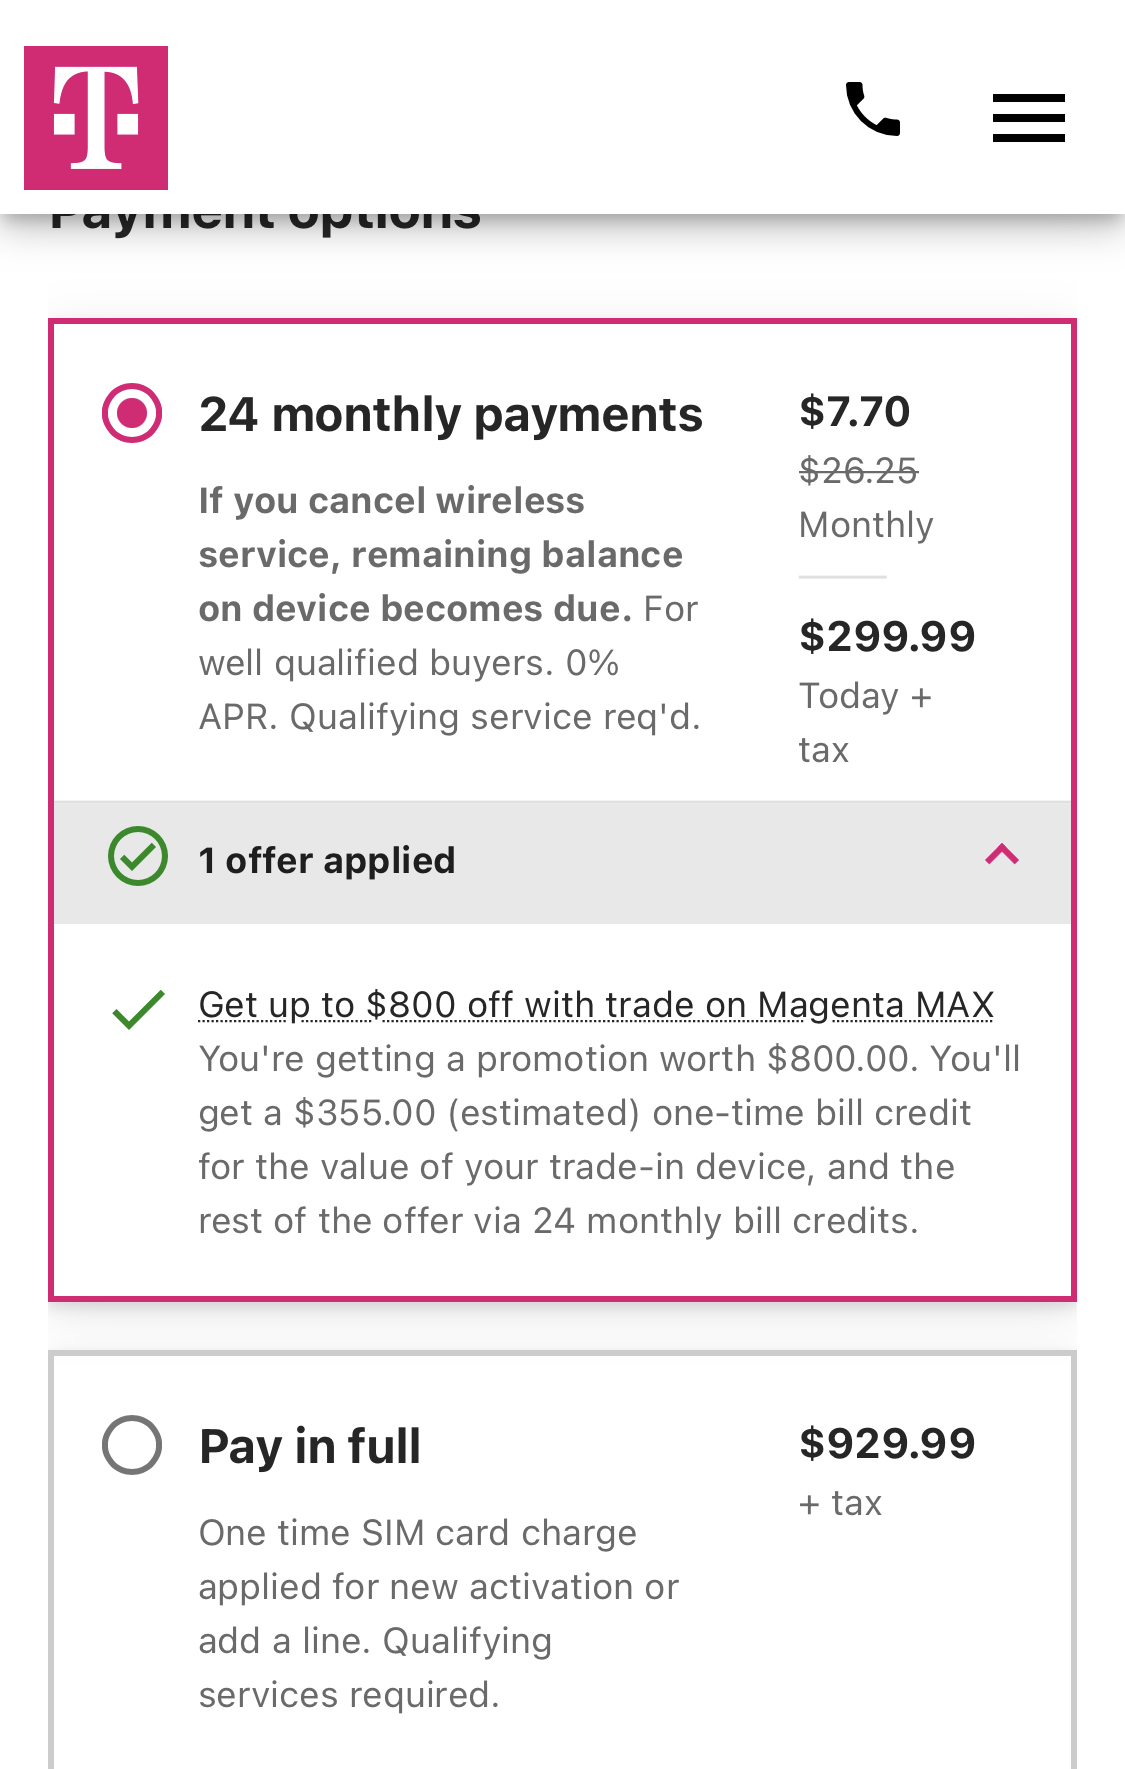The image size is (1125, 1769).
Task: Click the T-Mobile logo
Action: click(96, 118)
